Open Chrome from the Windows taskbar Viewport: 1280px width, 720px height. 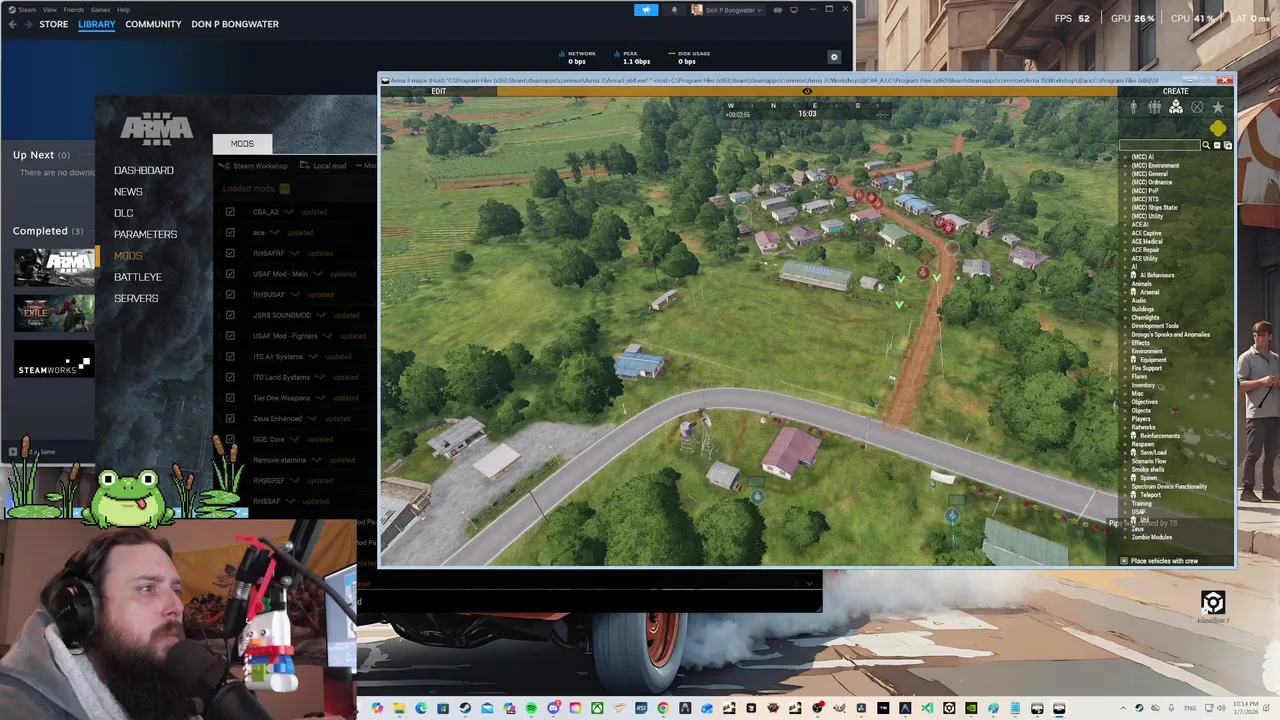(x=664, y=708)
